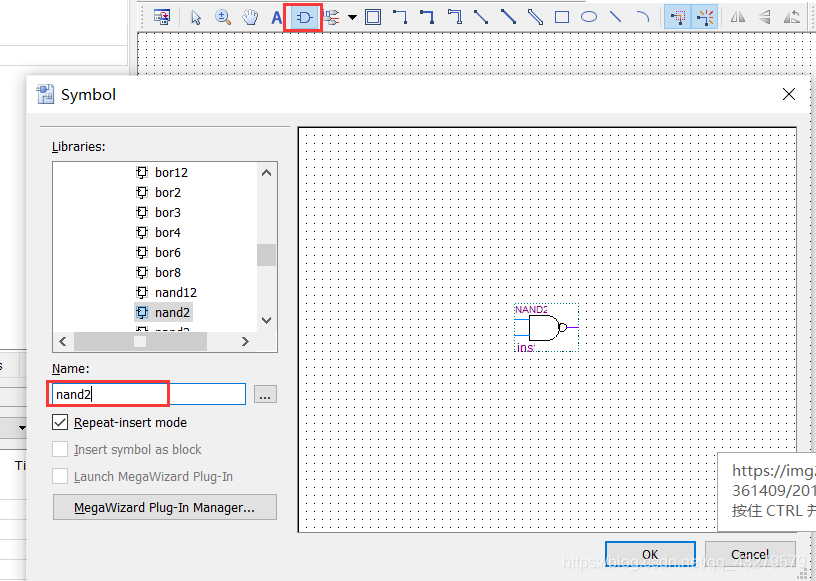Viewport: 816px width, 581px height.
Task: Select the Diagonal Conduit tool
Action: 535,17
